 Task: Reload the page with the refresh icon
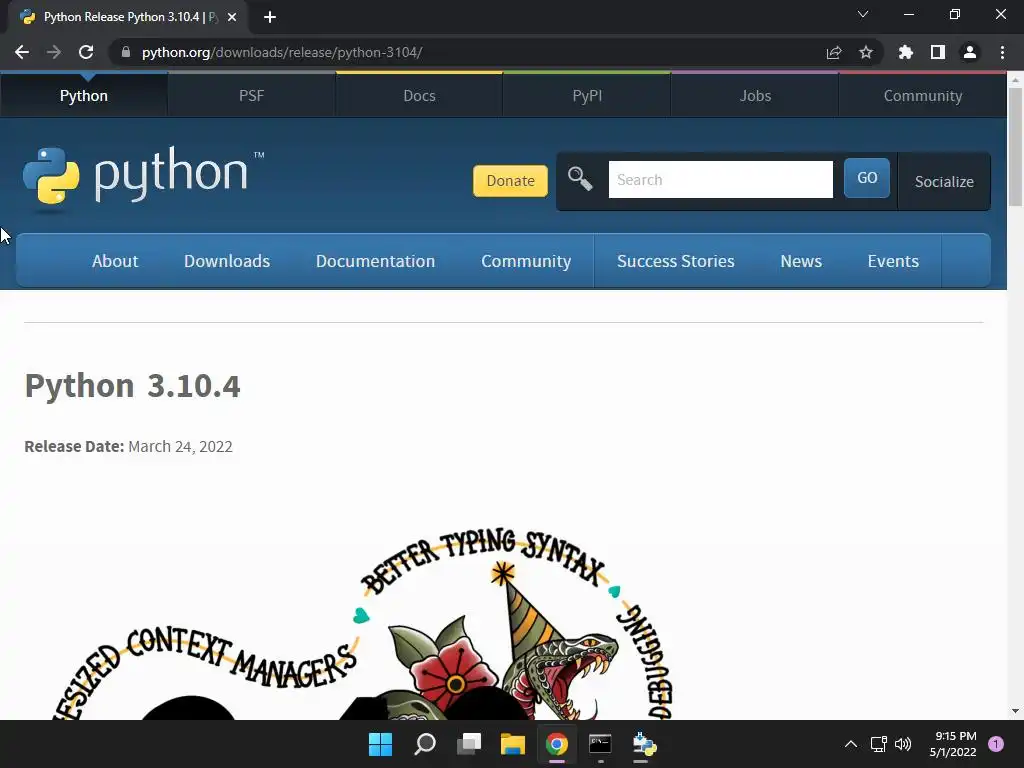pos(86,52)
